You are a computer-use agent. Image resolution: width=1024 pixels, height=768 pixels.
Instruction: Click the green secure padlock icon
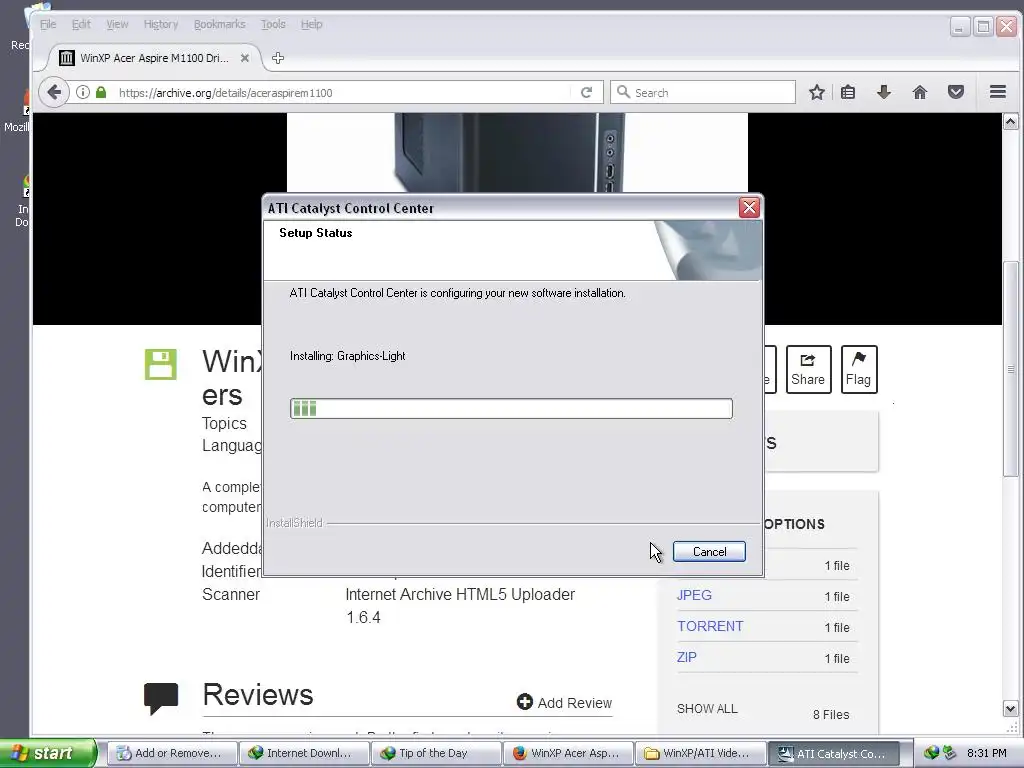[101, 92]
